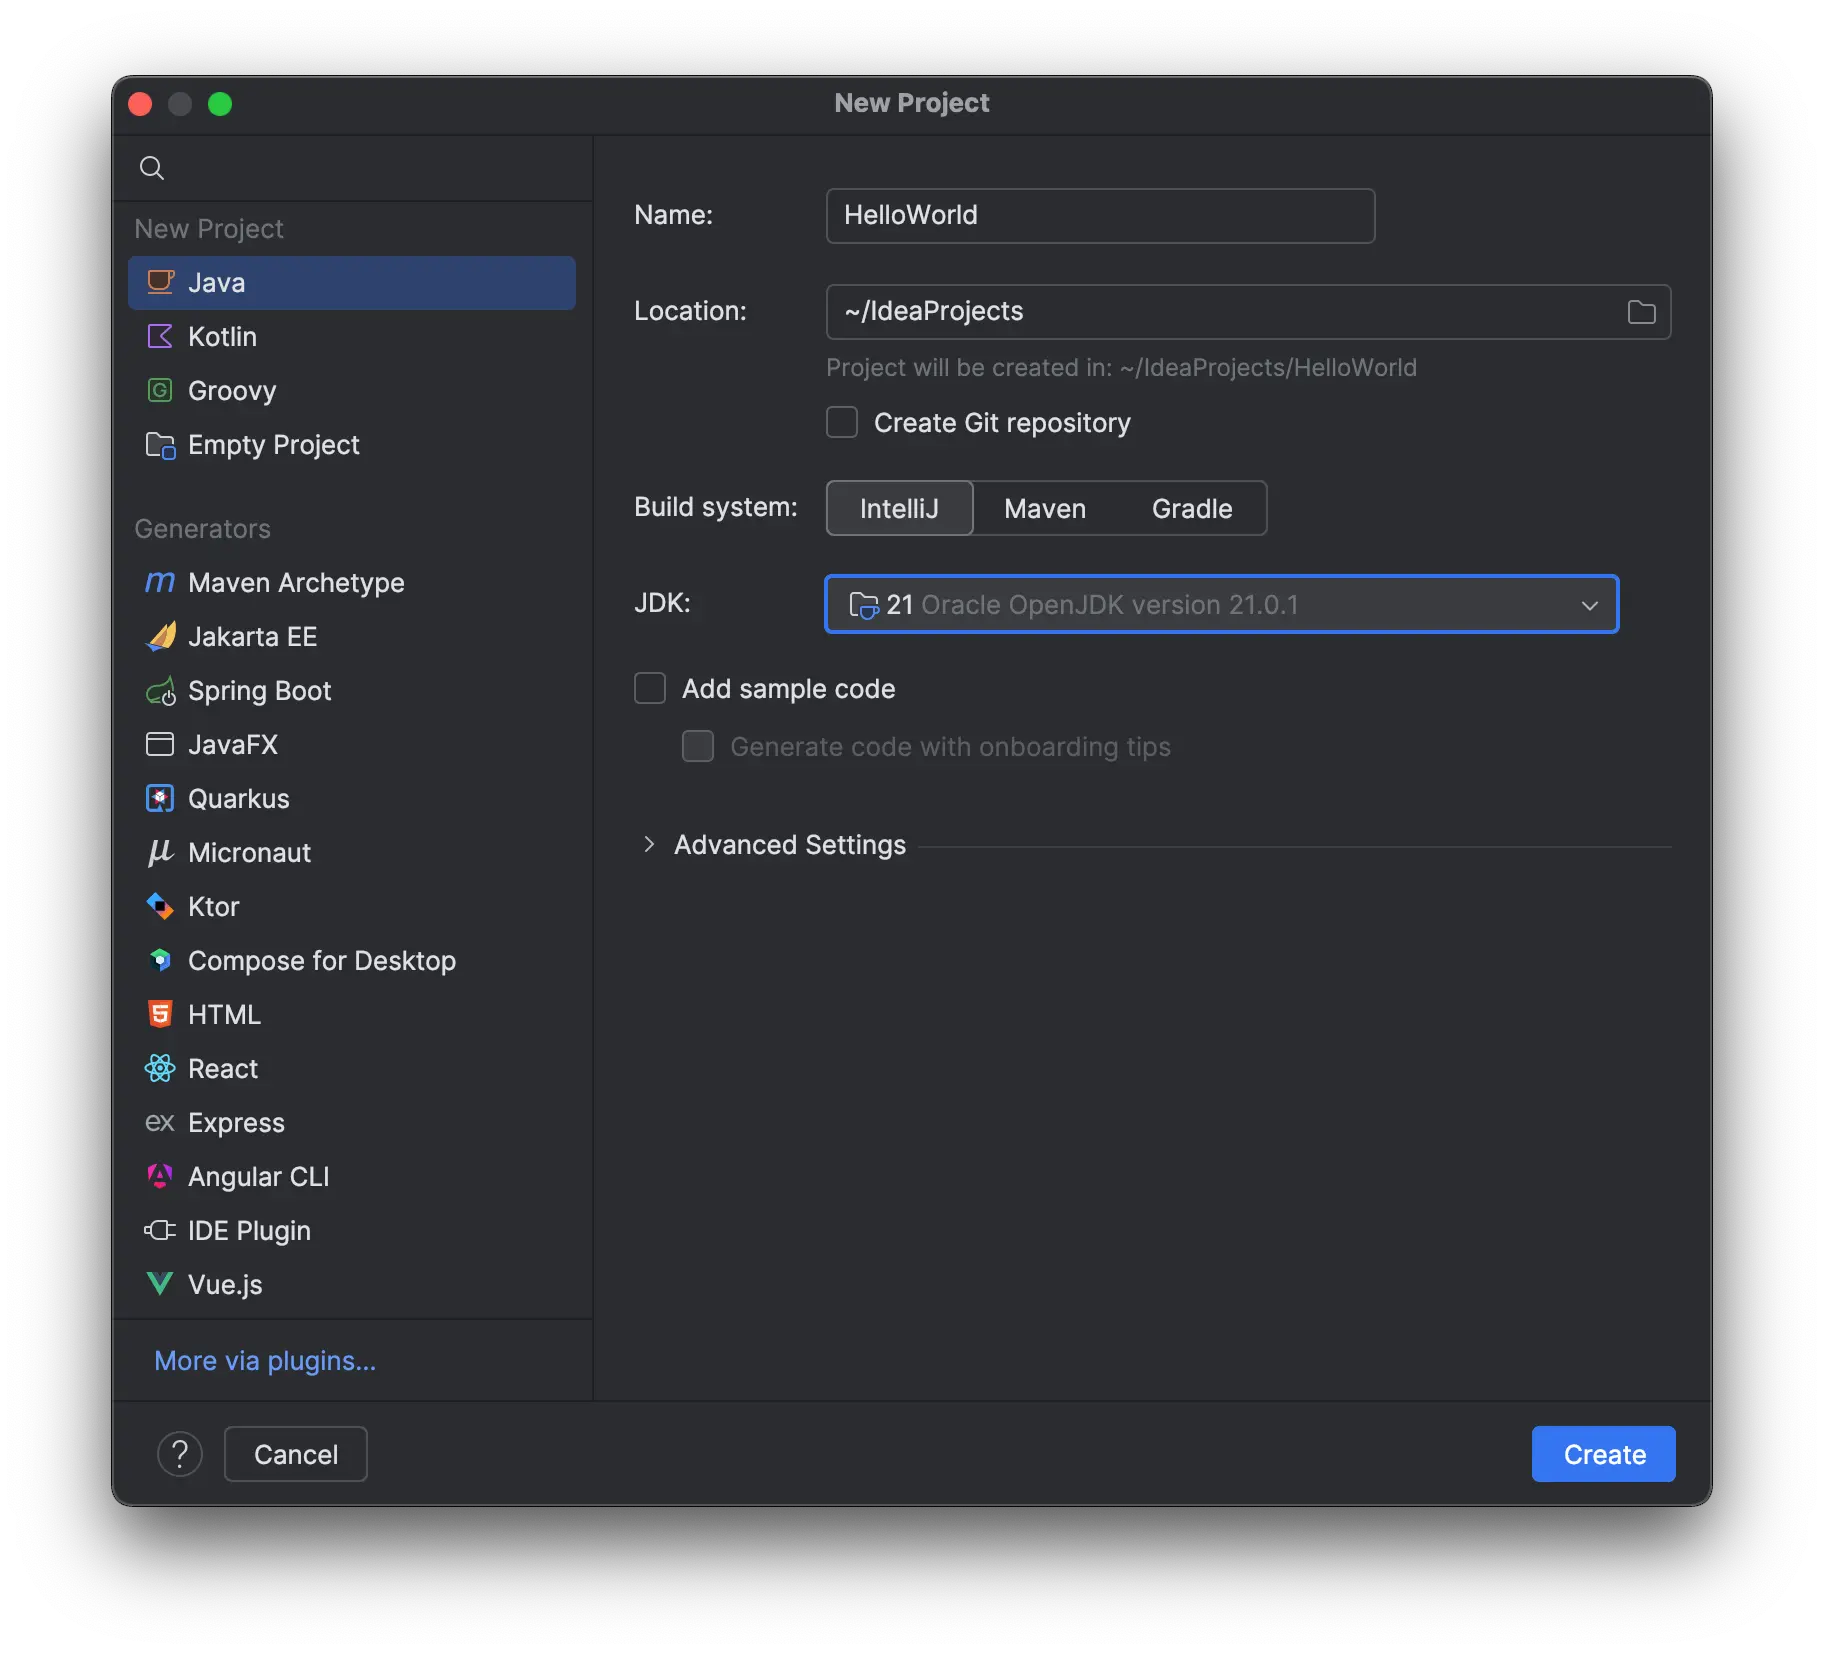
Task: Click the Create button
Action: tap(1601, 1454)
